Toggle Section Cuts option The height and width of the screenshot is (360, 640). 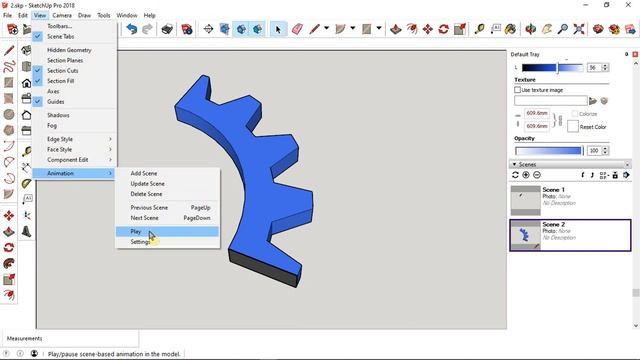click(62, 71)
